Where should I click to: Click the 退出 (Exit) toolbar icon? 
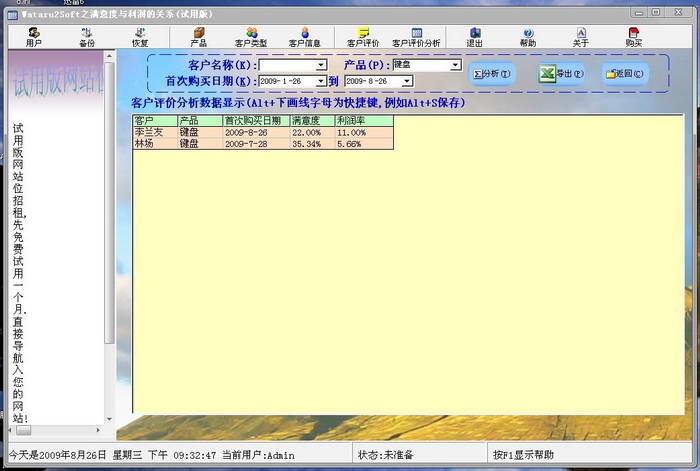pyautogui.click(x=474, y=37)
